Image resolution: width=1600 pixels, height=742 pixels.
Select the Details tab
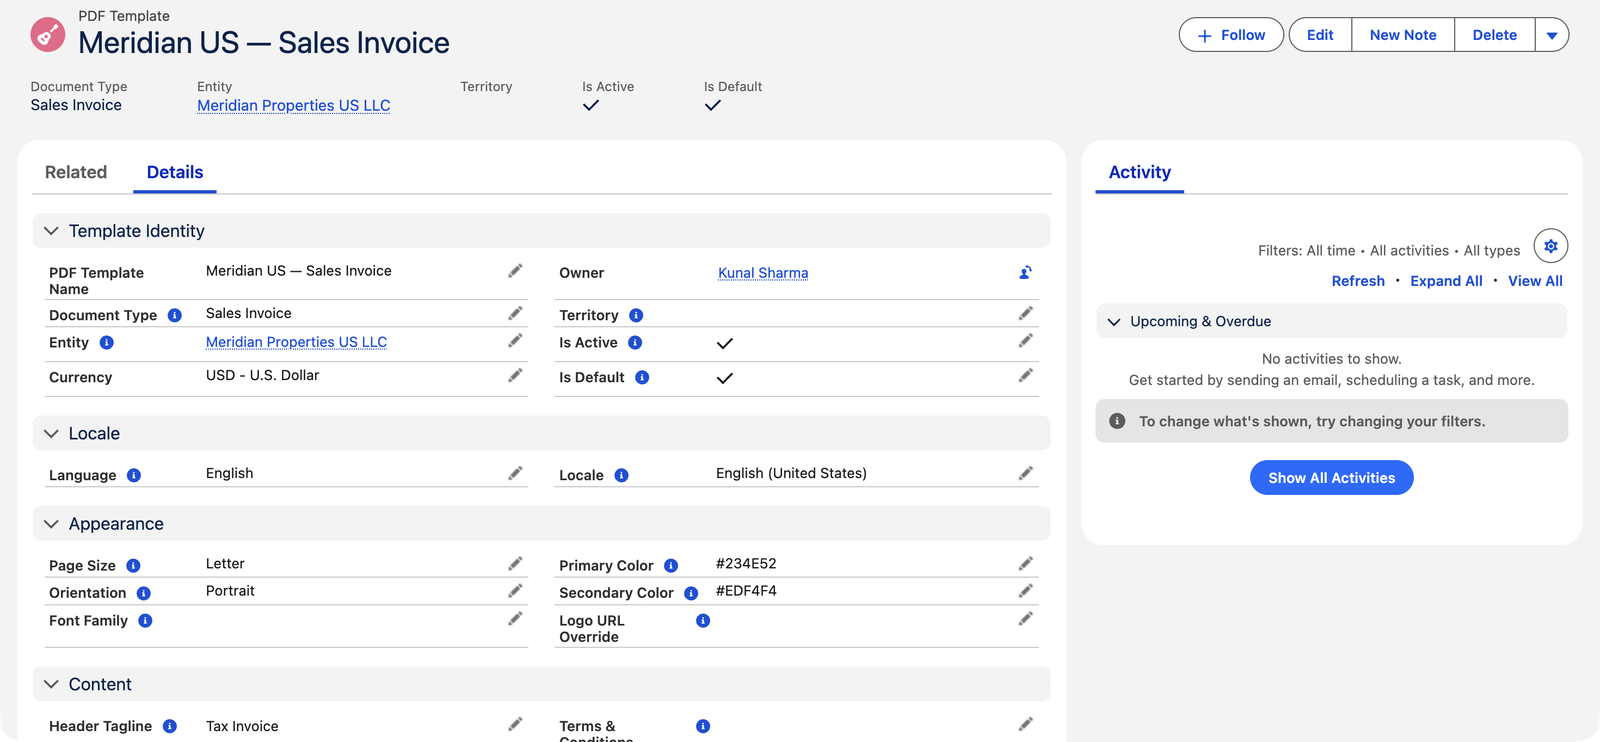175,172
